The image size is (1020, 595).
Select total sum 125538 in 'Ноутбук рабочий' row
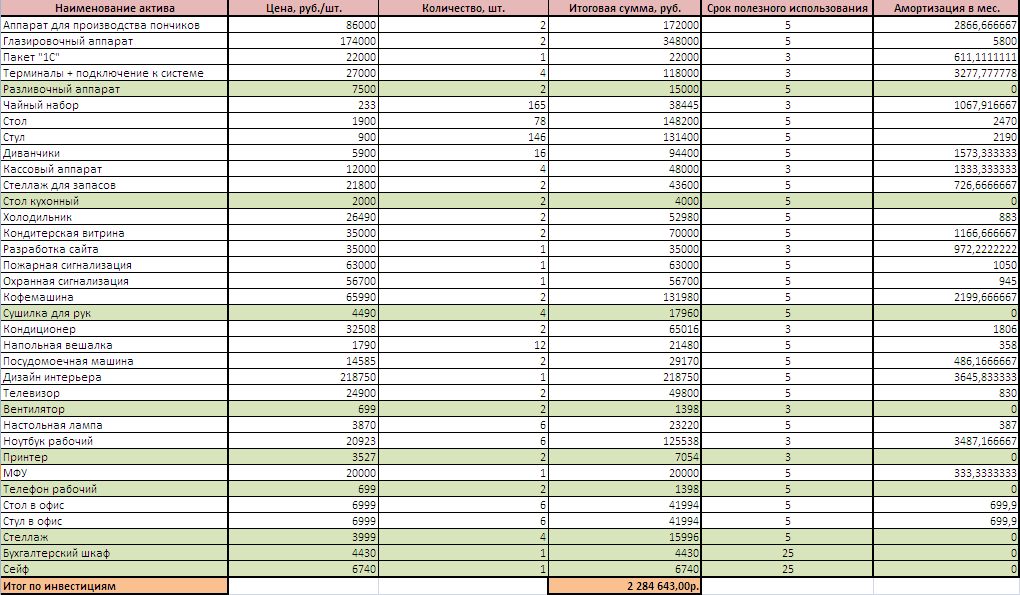coord(625,441)
